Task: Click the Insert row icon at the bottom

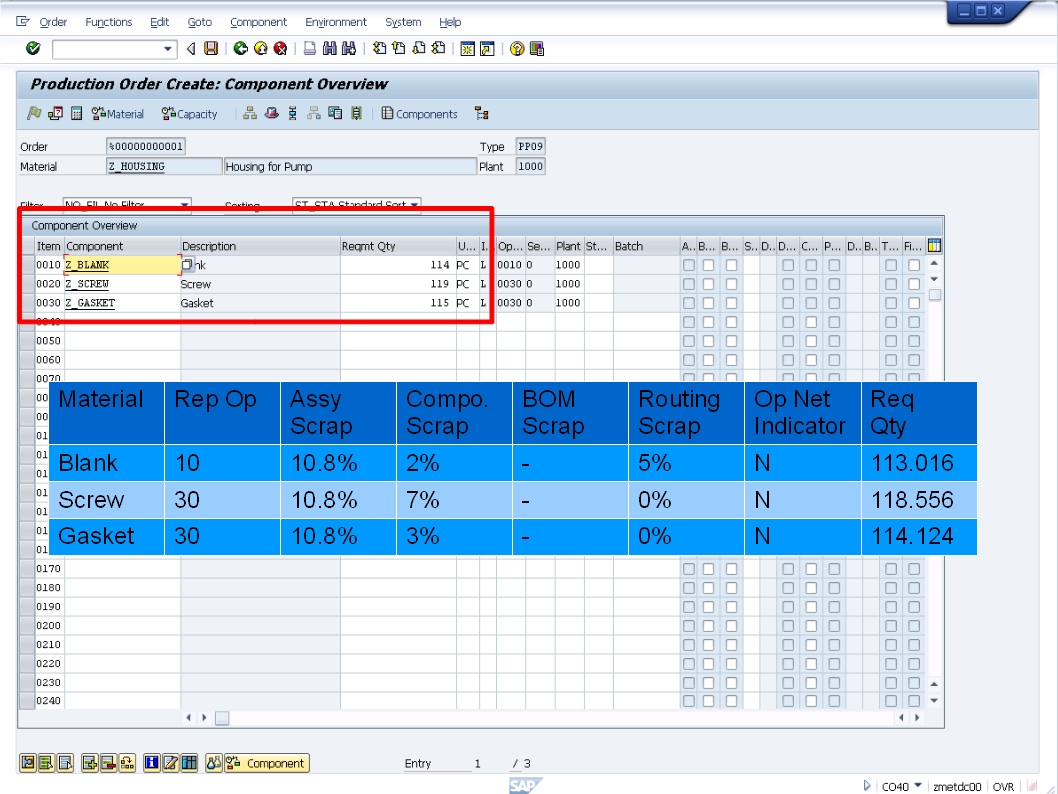Action: 89,762
